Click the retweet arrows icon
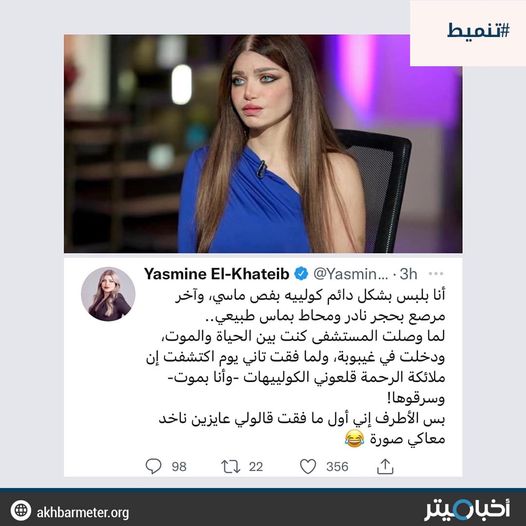The width and height of the screenshot is (526, 526). (230, 467)
